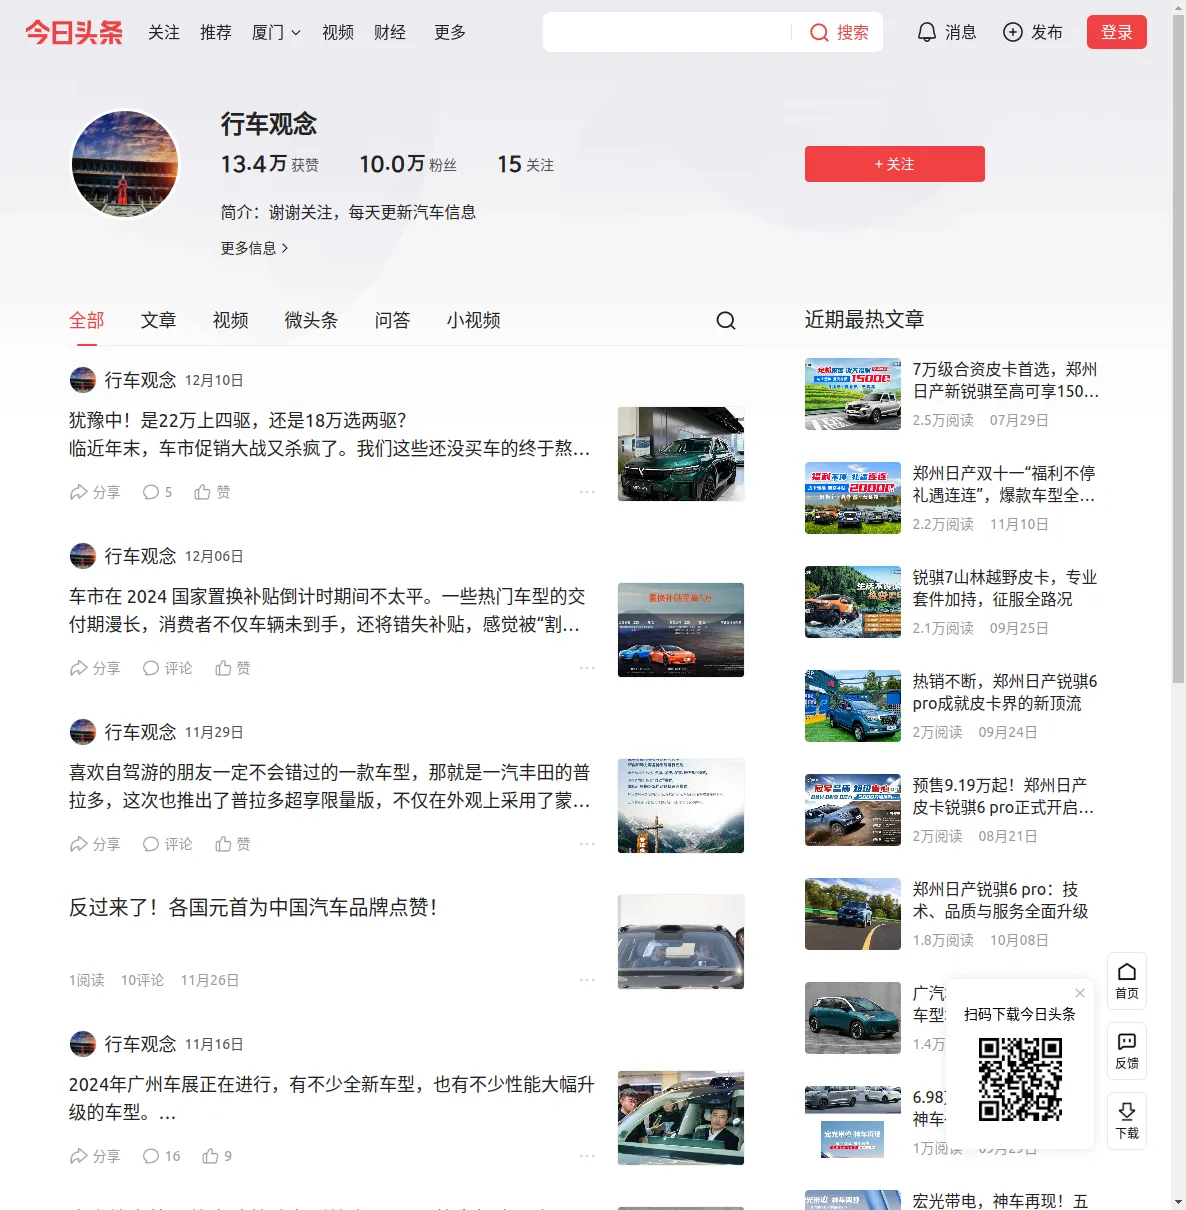Screen dimensions: 1186x1210
Task: Like the 11月16日 post with 9 likes
Action: (x=217, y=1156)
